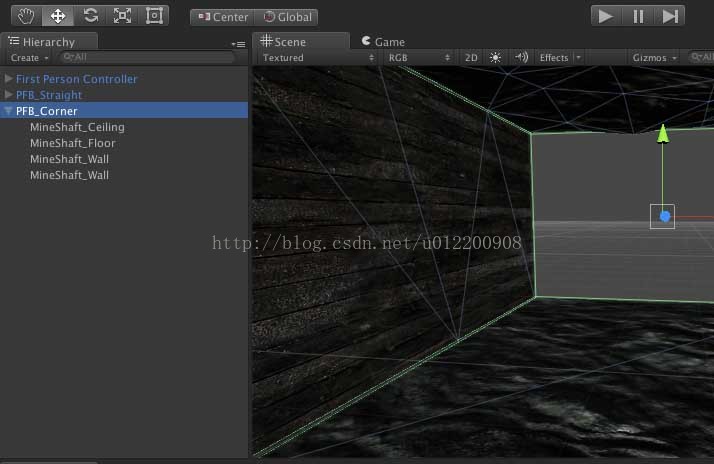Viewport: 714px width, 464px height.
Task: Select PFB_Straight in Hierarchy
Action: click(x=49, y=95)
